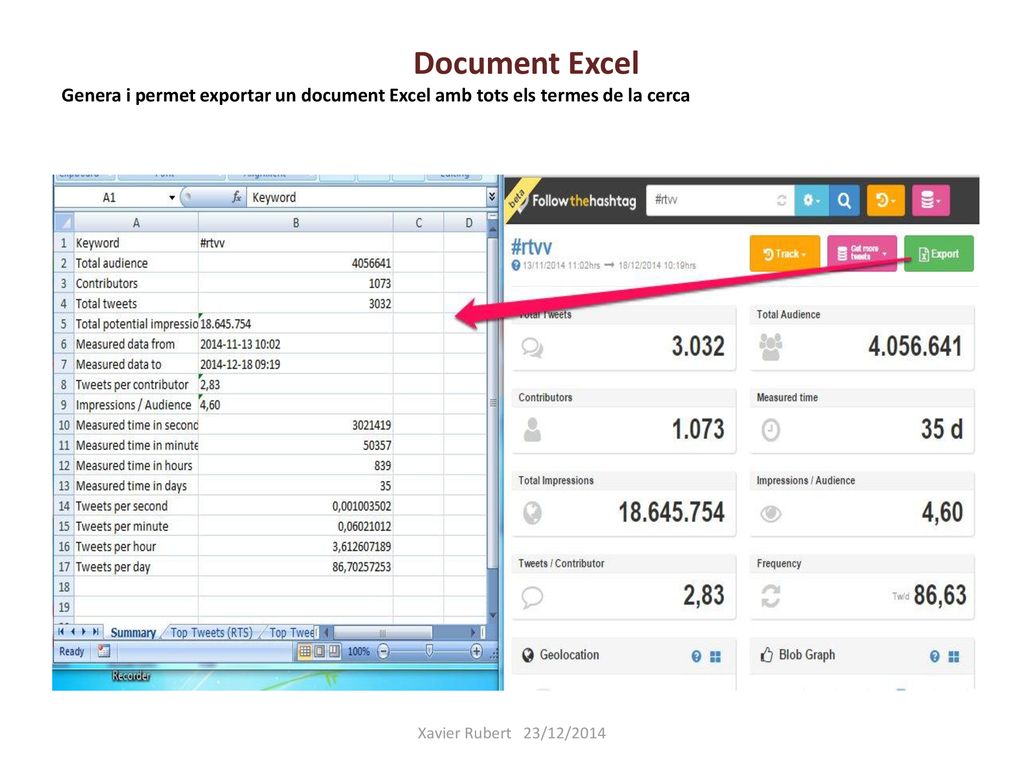Click the Geolocation grid view icon
This screenshot has height=768, width=1024.
(x=716, y=656)
